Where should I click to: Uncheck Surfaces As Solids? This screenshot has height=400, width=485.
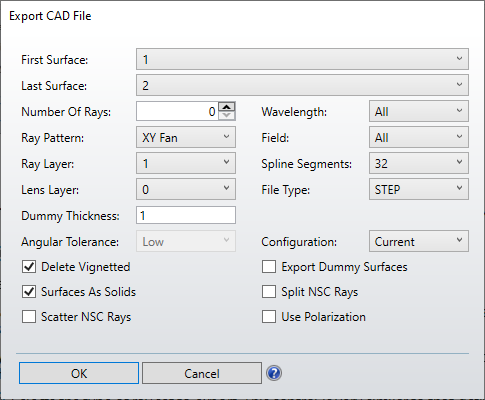(29, 292)
